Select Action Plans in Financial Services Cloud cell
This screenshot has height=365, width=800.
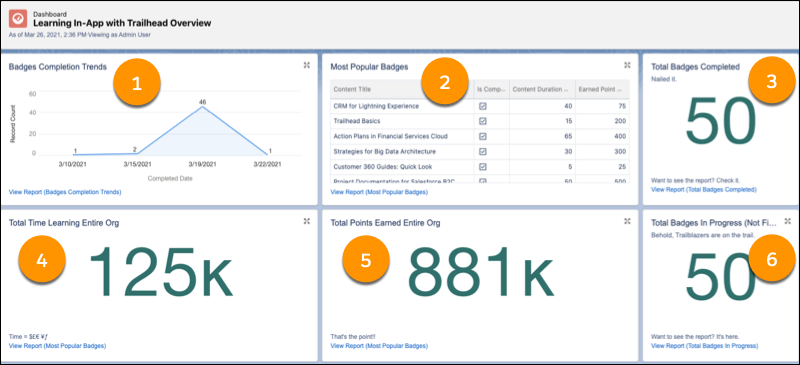coord(402,136)
